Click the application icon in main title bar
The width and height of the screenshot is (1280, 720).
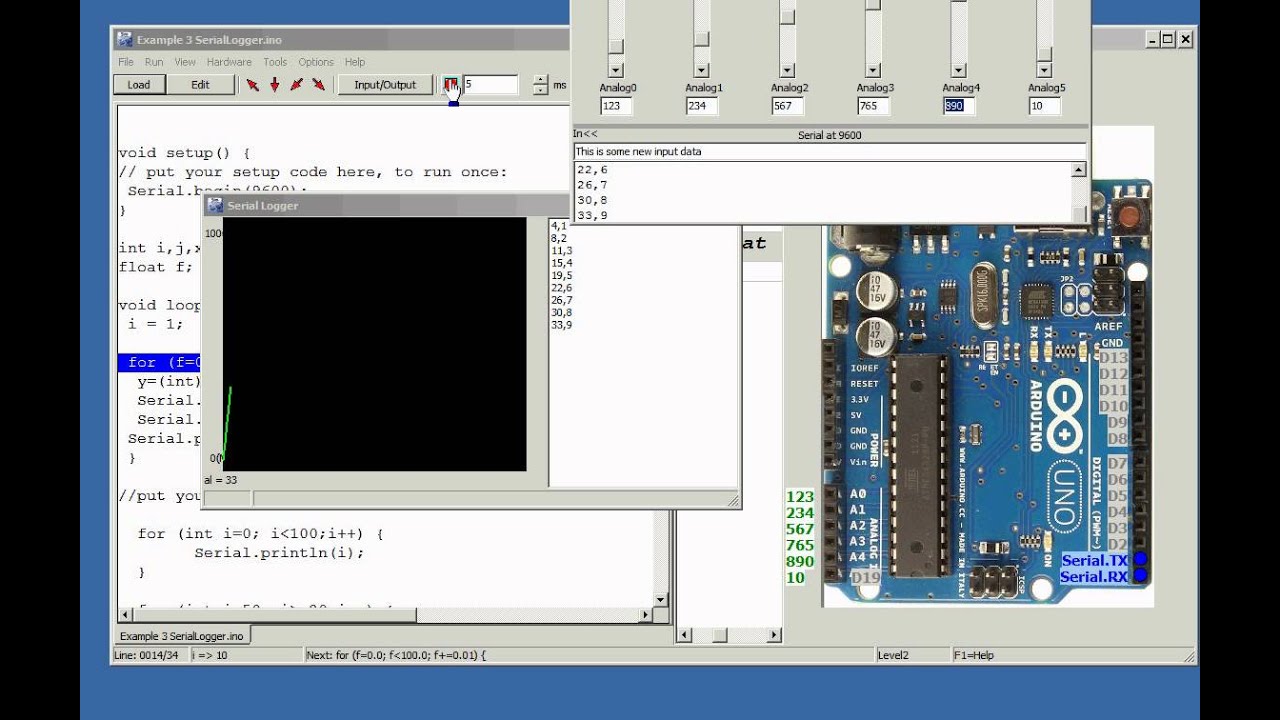(x=124, y=40)
